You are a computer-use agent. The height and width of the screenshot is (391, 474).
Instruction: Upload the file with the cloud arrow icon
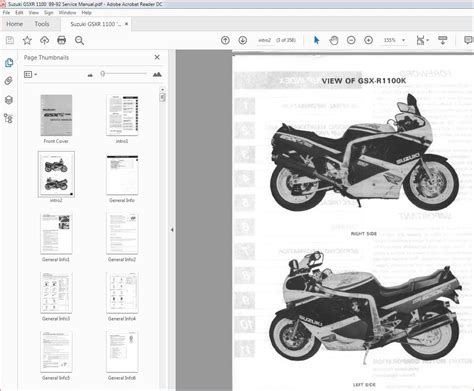(x=44, y=40)
